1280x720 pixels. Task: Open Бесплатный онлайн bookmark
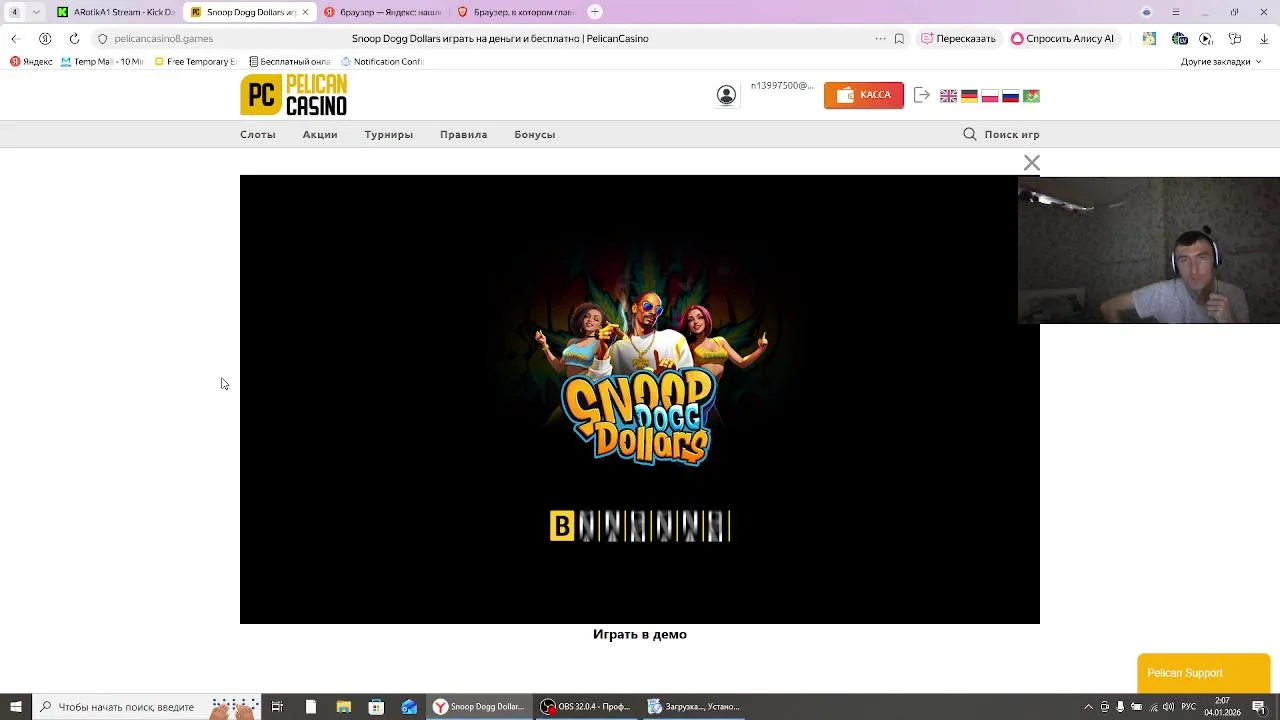tap(290, 61)
